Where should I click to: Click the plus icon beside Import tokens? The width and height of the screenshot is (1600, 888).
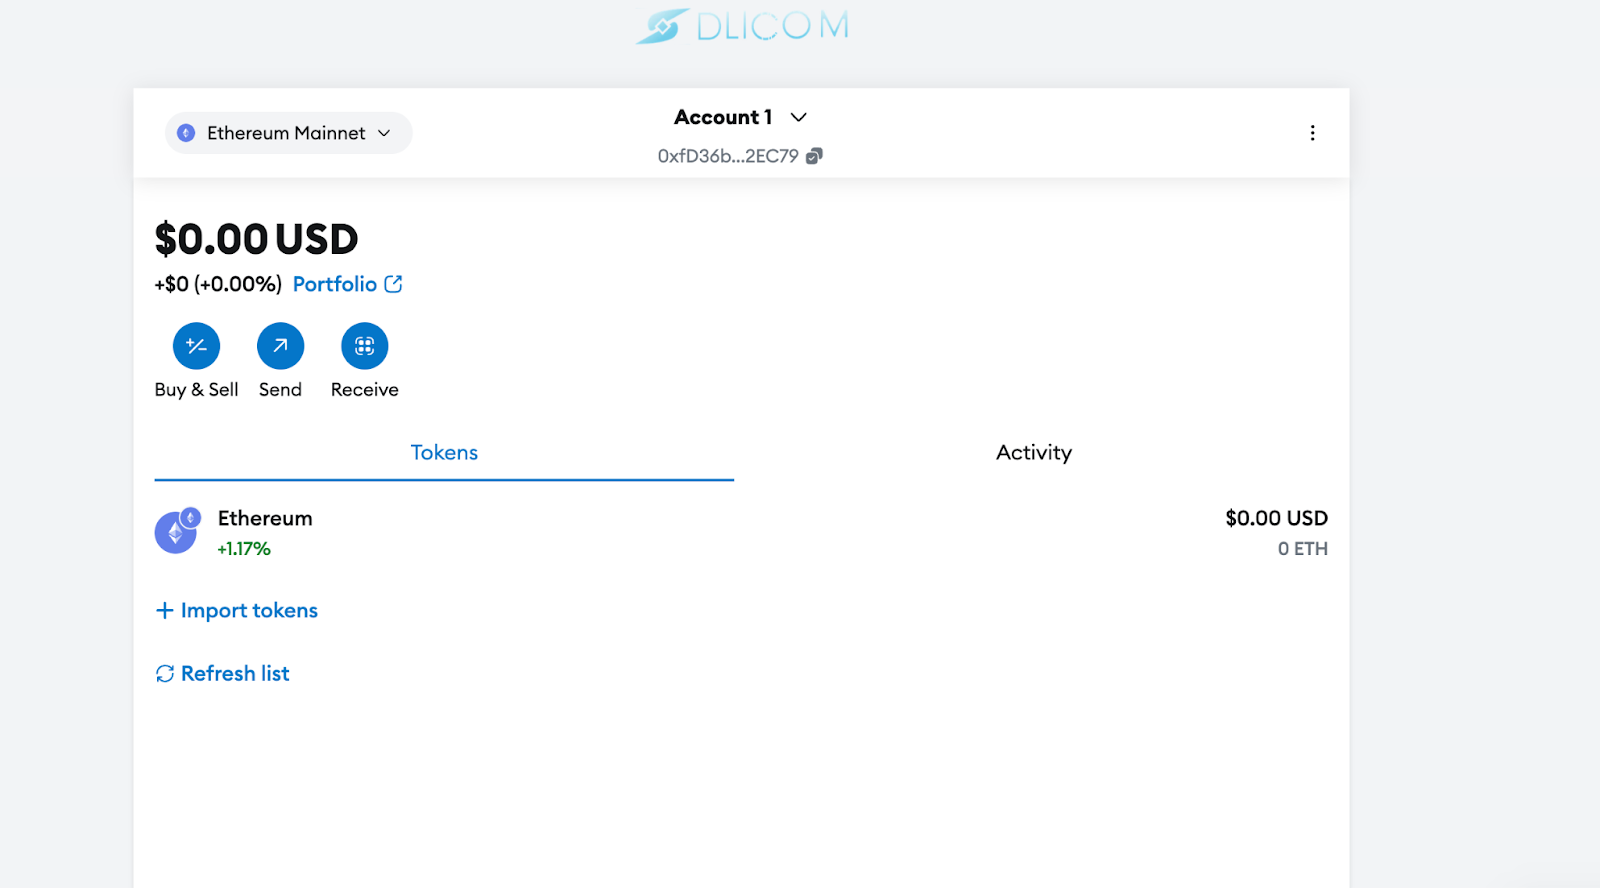coord(165,610)
